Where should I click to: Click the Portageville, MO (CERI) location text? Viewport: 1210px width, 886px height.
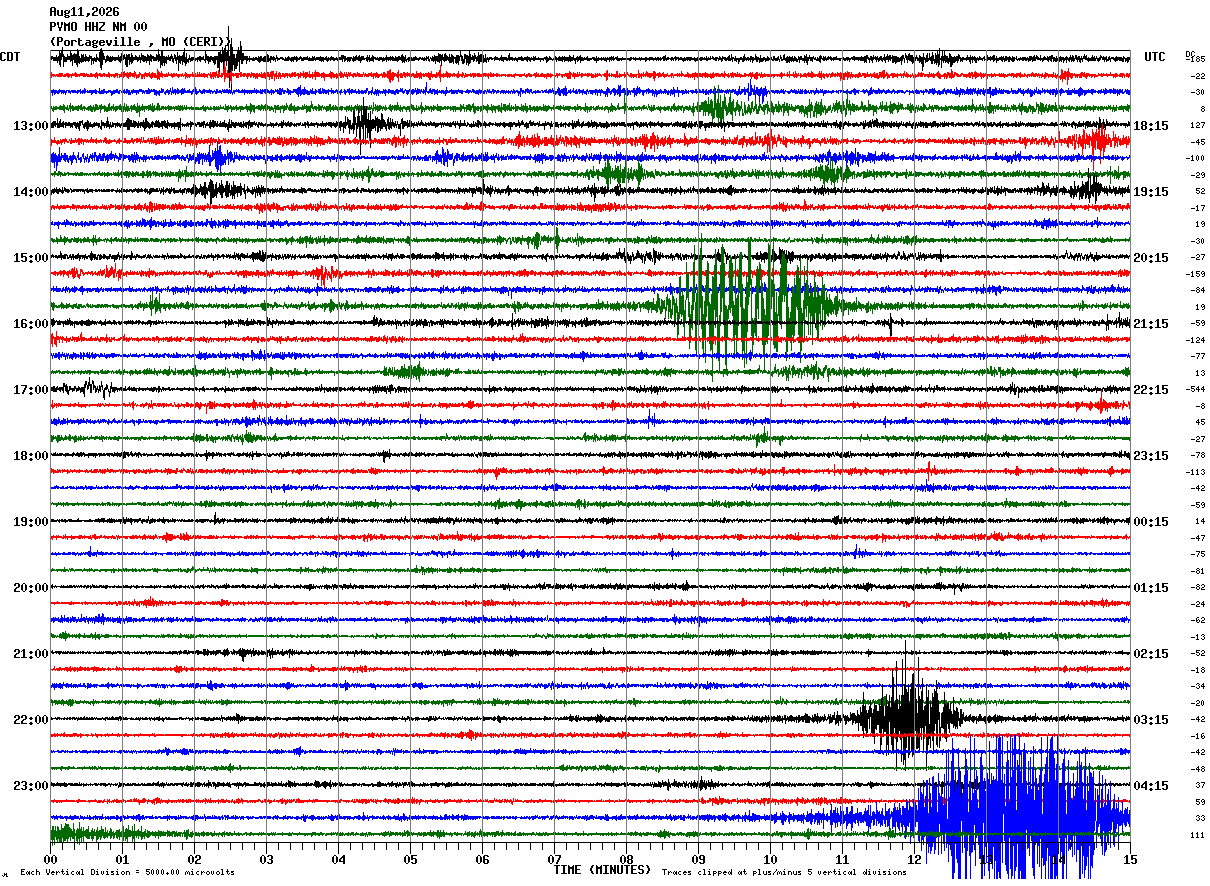[140, 42]
